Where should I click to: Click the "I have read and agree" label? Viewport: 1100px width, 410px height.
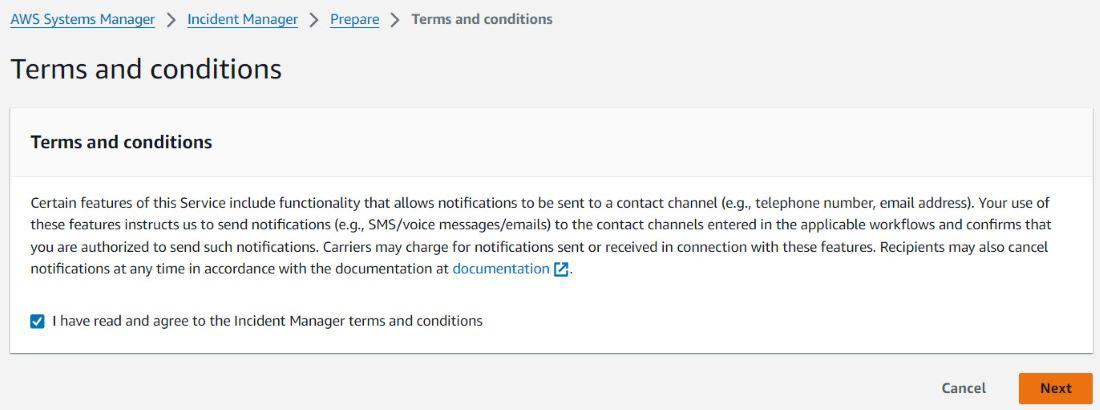pos(267,321)
